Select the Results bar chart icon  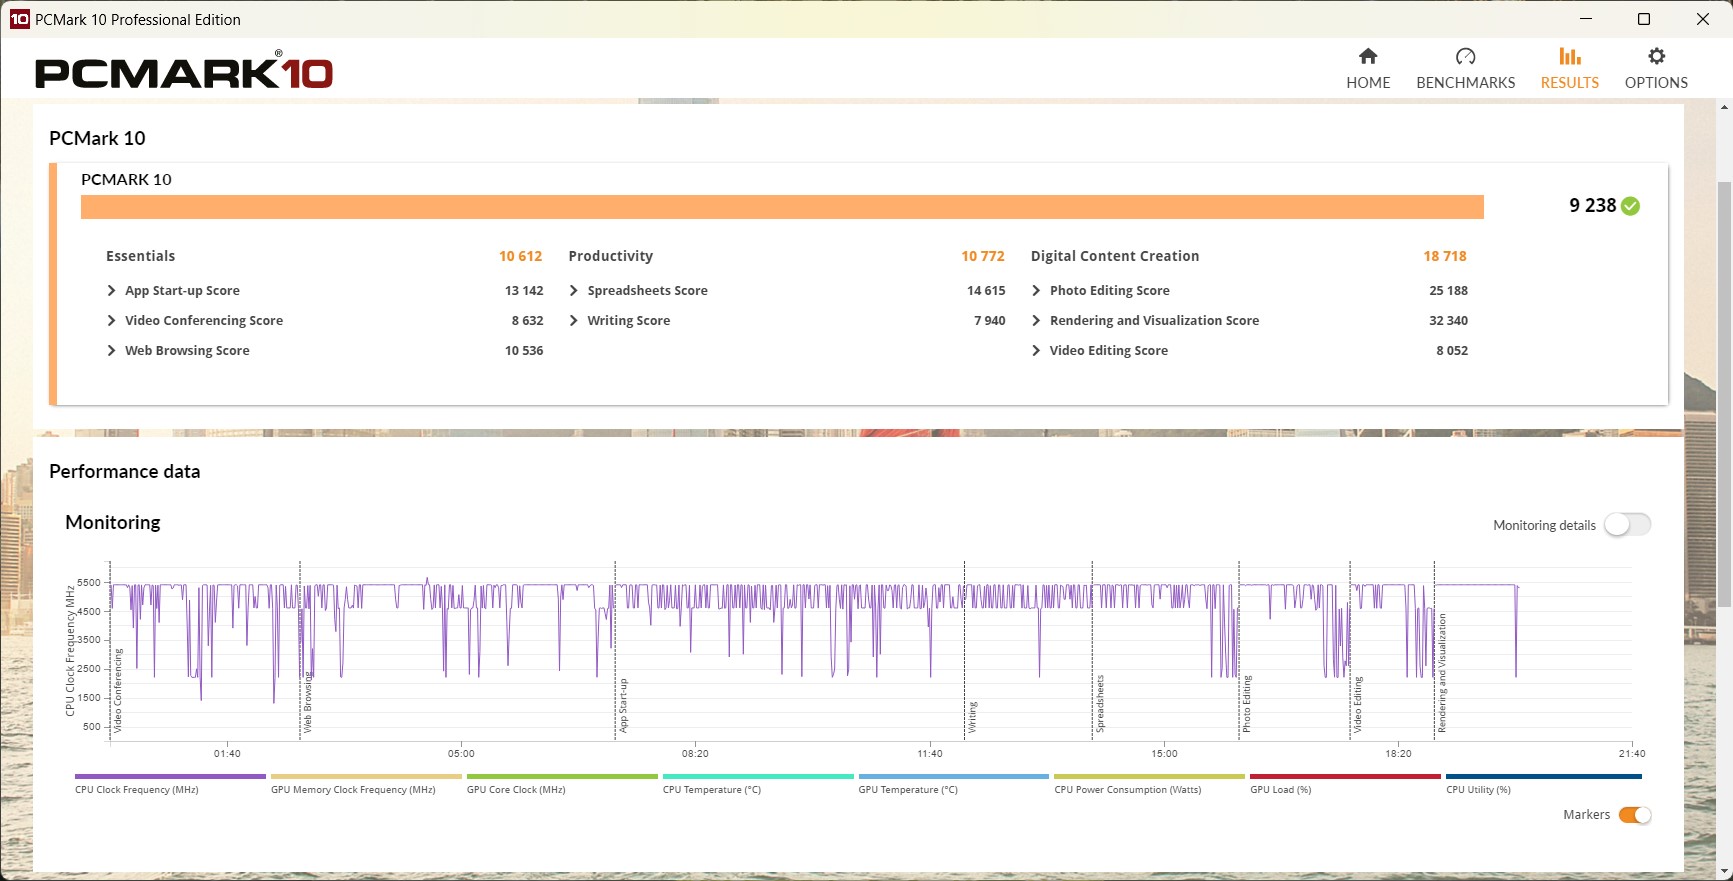coord(1570,56)
